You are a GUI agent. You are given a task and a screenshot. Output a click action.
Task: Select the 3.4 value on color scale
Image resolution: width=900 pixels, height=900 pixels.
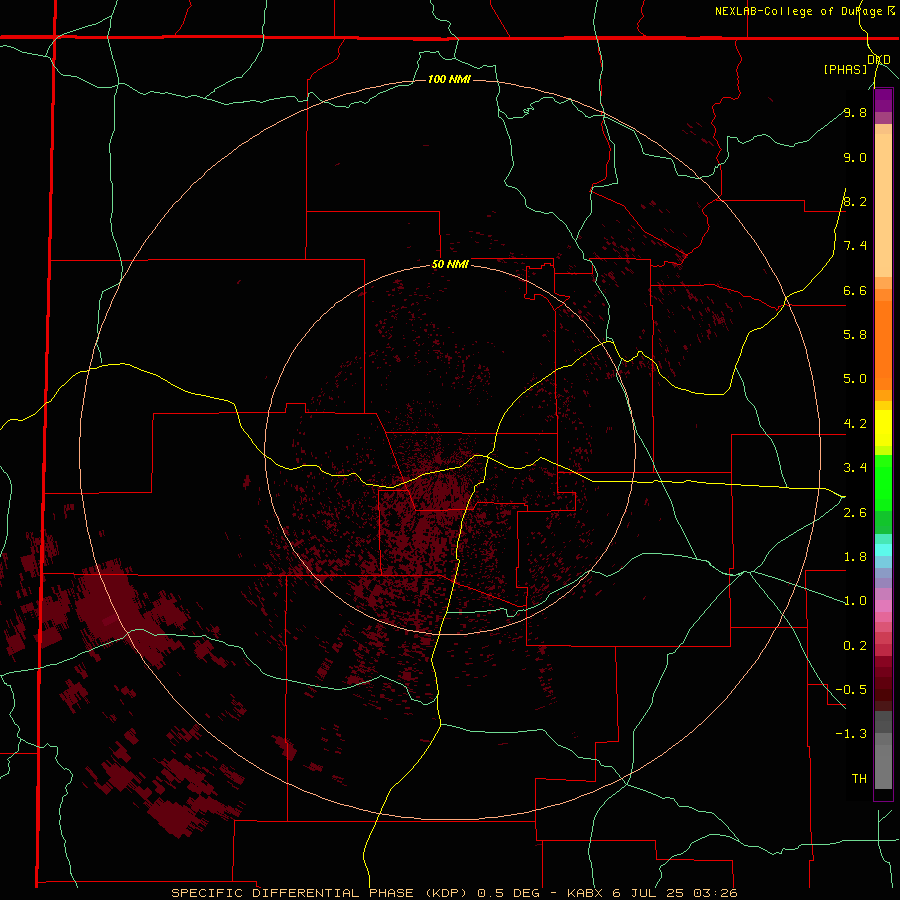(x=855, y=468)
